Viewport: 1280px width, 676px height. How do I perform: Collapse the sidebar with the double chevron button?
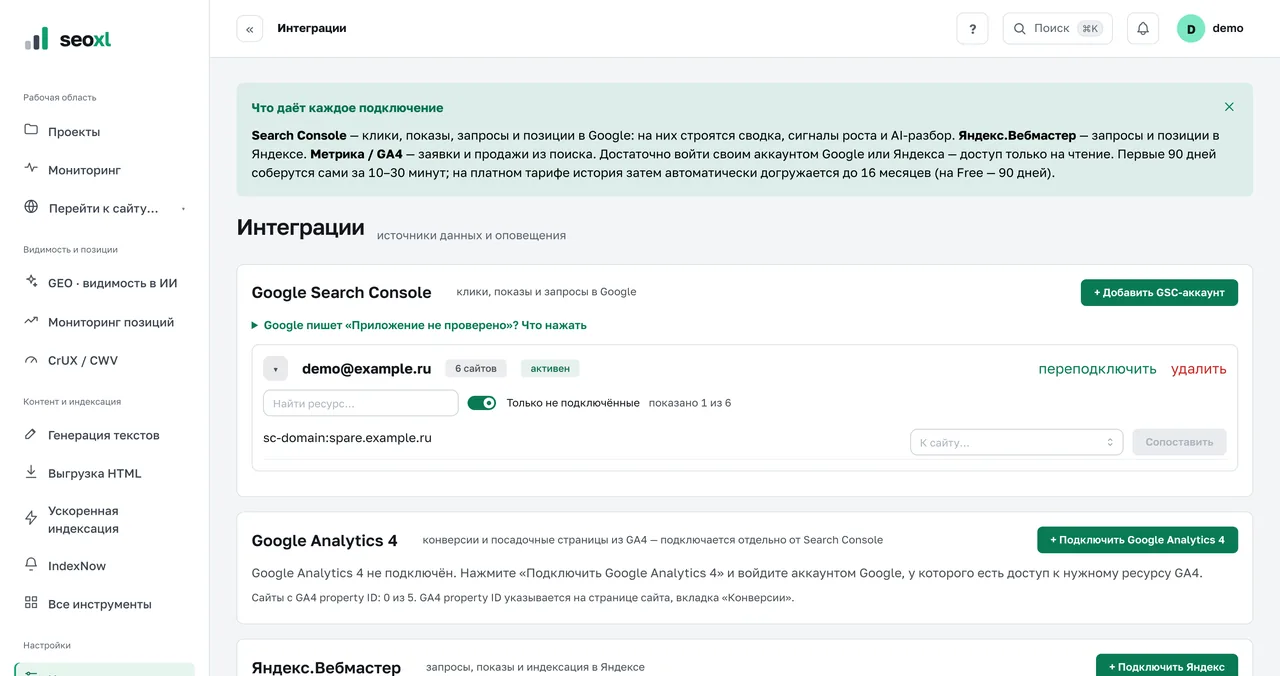point(250,29)
